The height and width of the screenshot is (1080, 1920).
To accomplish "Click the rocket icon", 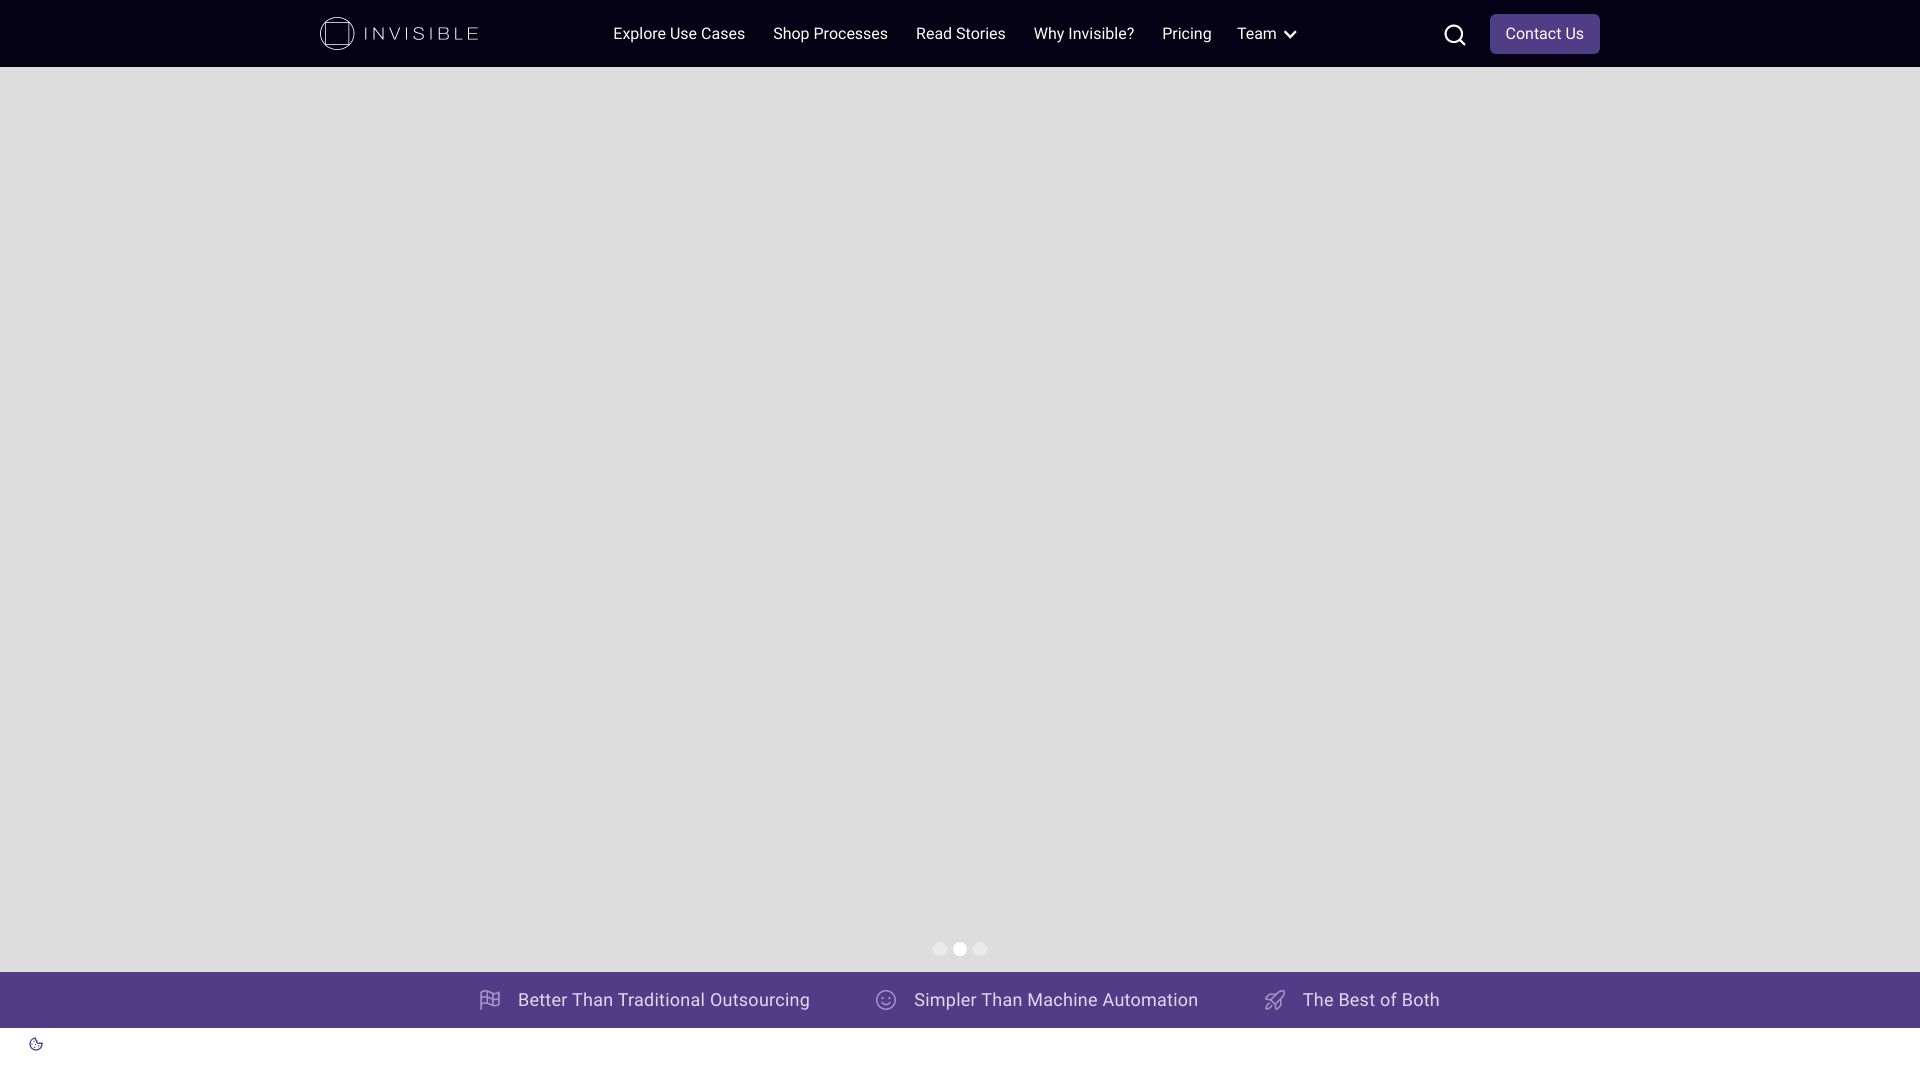I will [x=1275, y=1000].
